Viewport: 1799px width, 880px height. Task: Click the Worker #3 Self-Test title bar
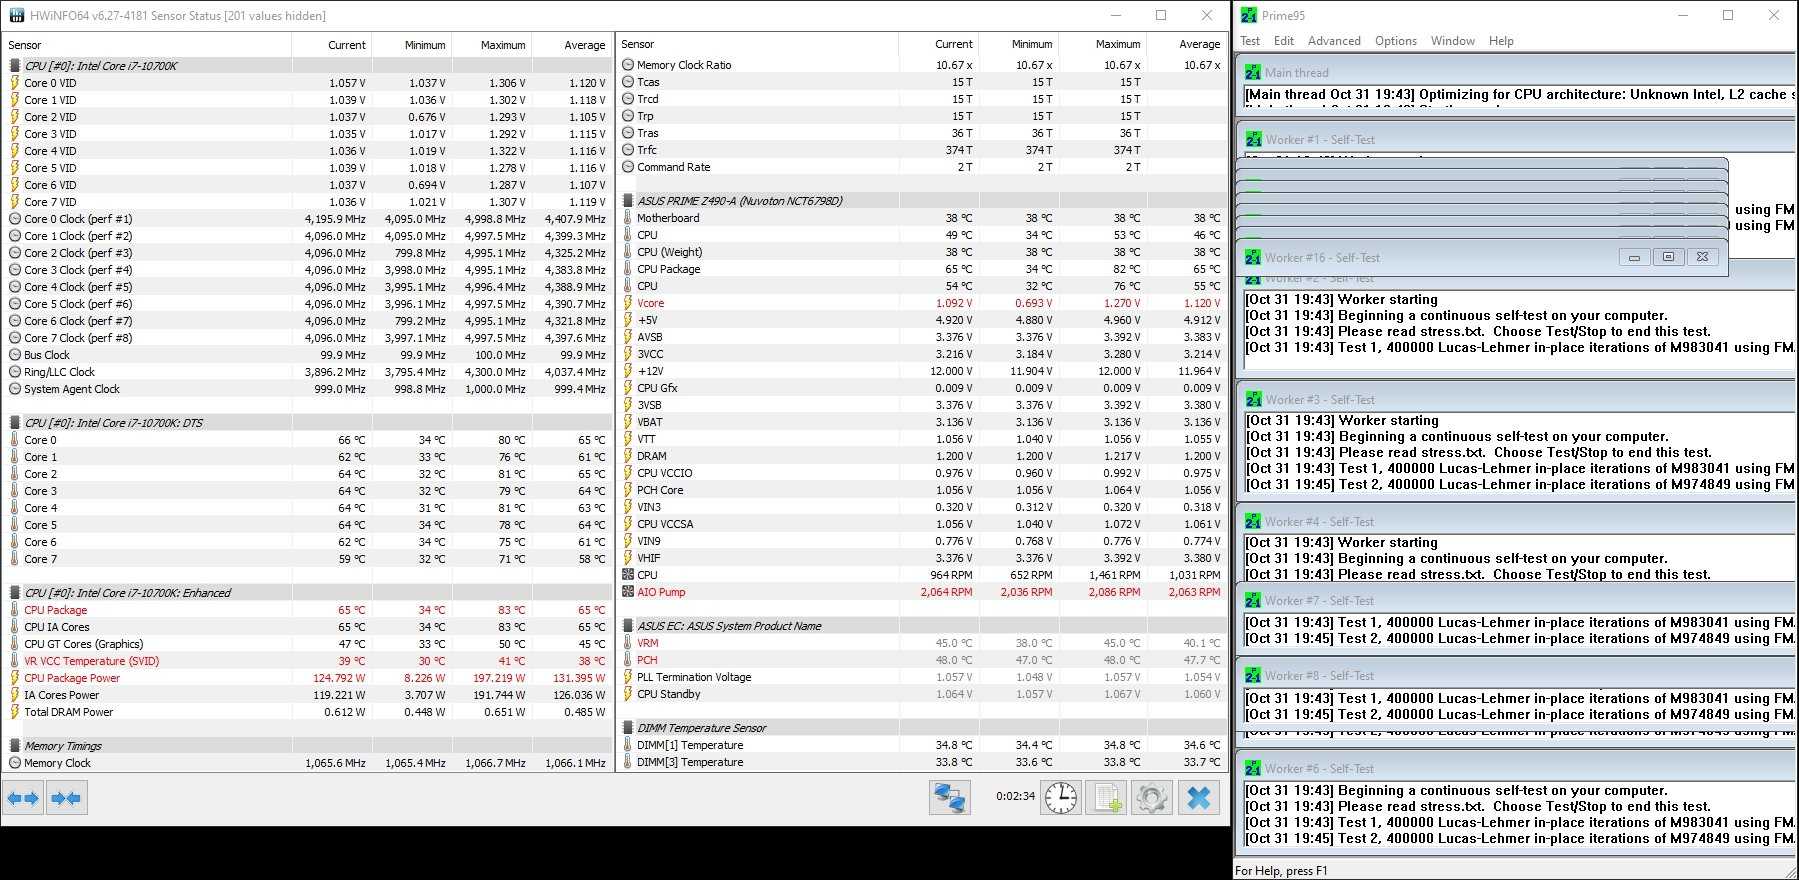coord(1500,400)
